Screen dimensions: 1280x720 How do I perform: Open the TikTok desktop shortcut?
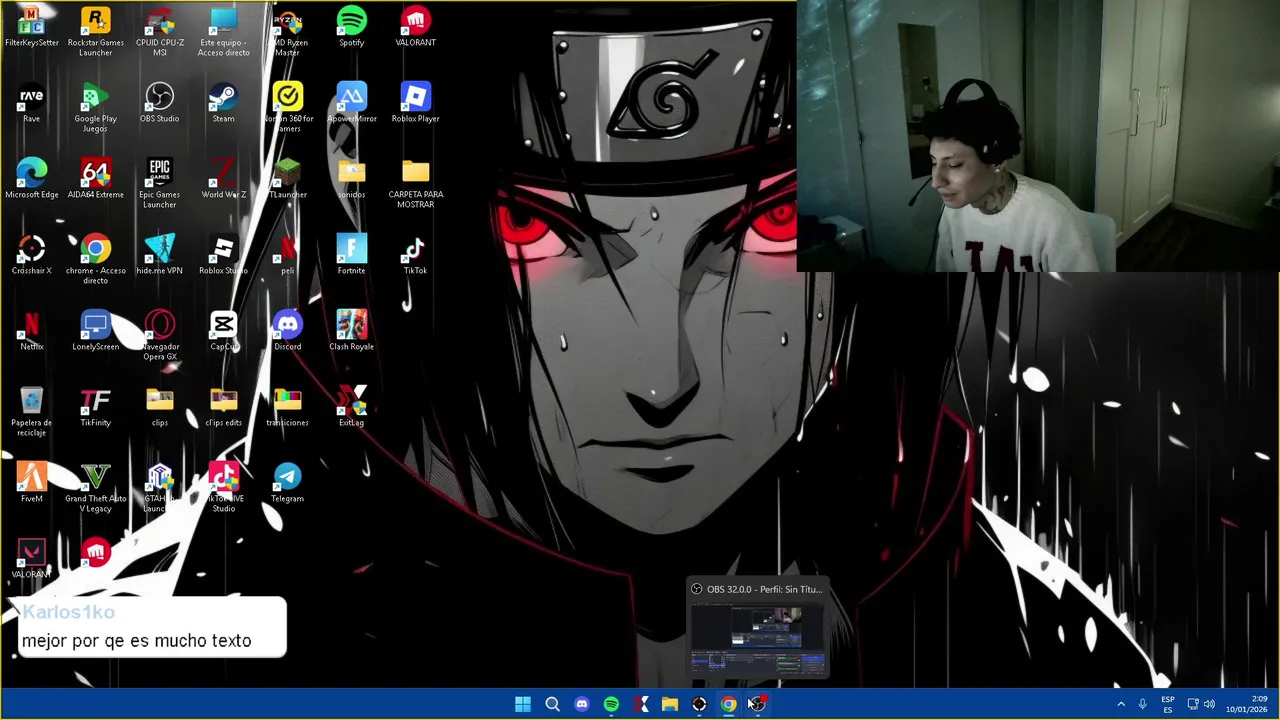click(416, 255)
